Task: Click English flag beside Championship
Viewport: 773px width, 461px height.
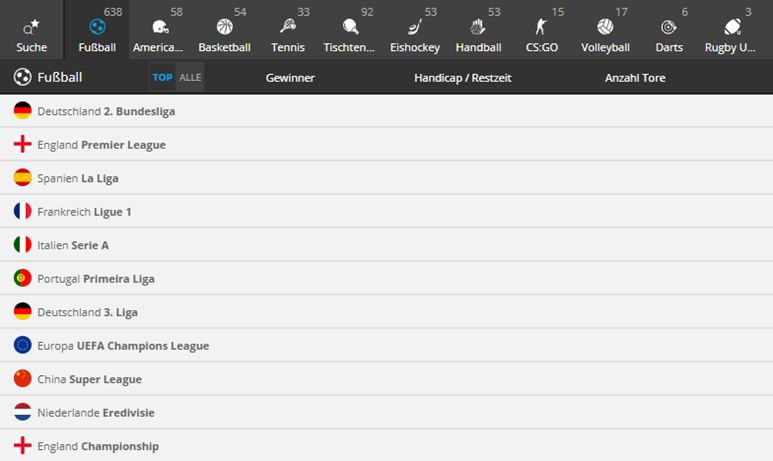Action: click(23, 446)
